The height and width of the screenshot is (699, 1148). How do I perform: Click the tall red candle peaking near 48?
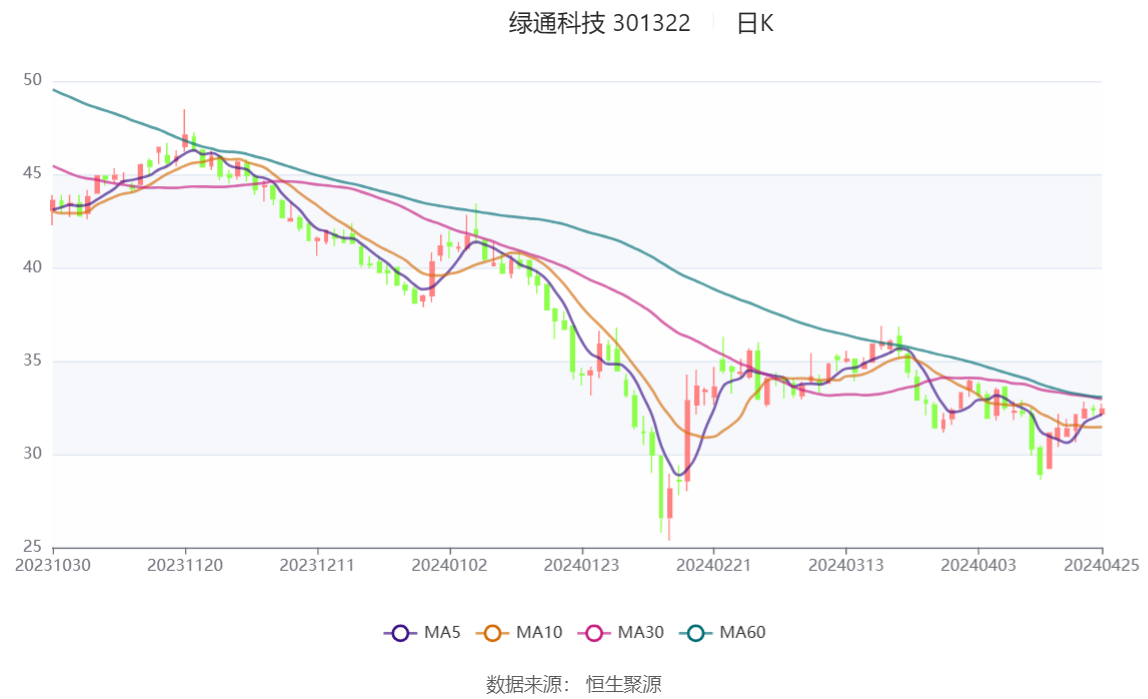pos(184,132)
